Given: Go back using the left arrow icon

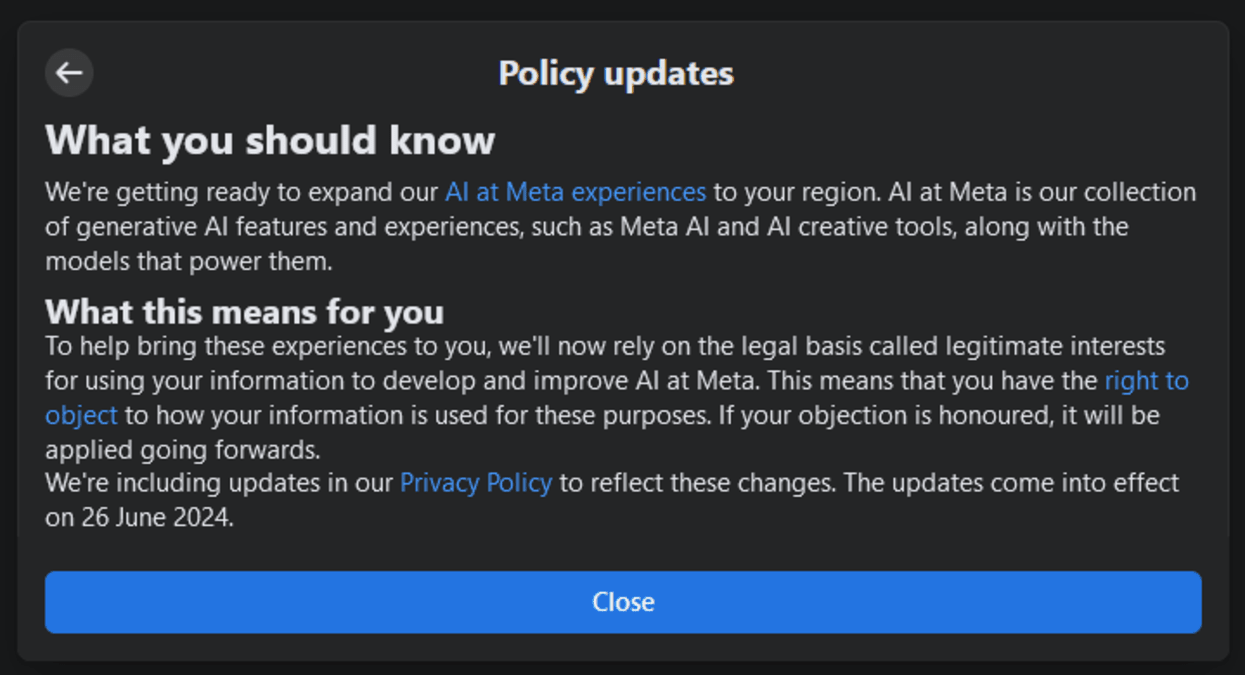Looking at the screenshot, I should tap(69, 73).
